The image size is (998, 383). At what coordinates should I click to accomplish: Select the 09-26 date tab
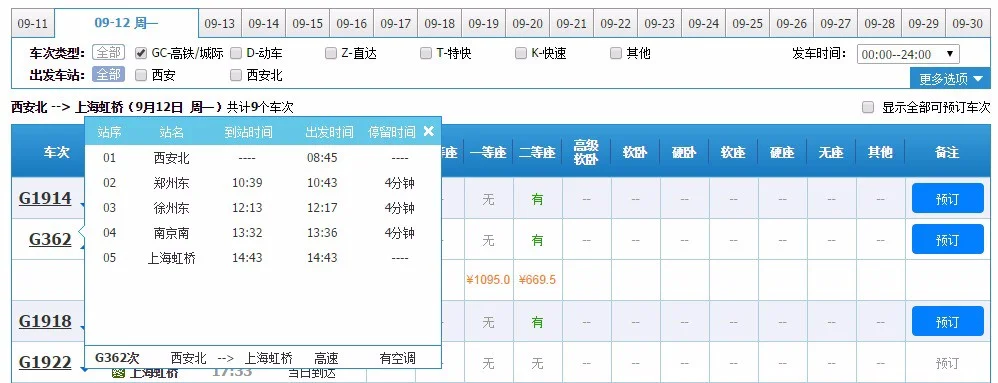[791, 24]
